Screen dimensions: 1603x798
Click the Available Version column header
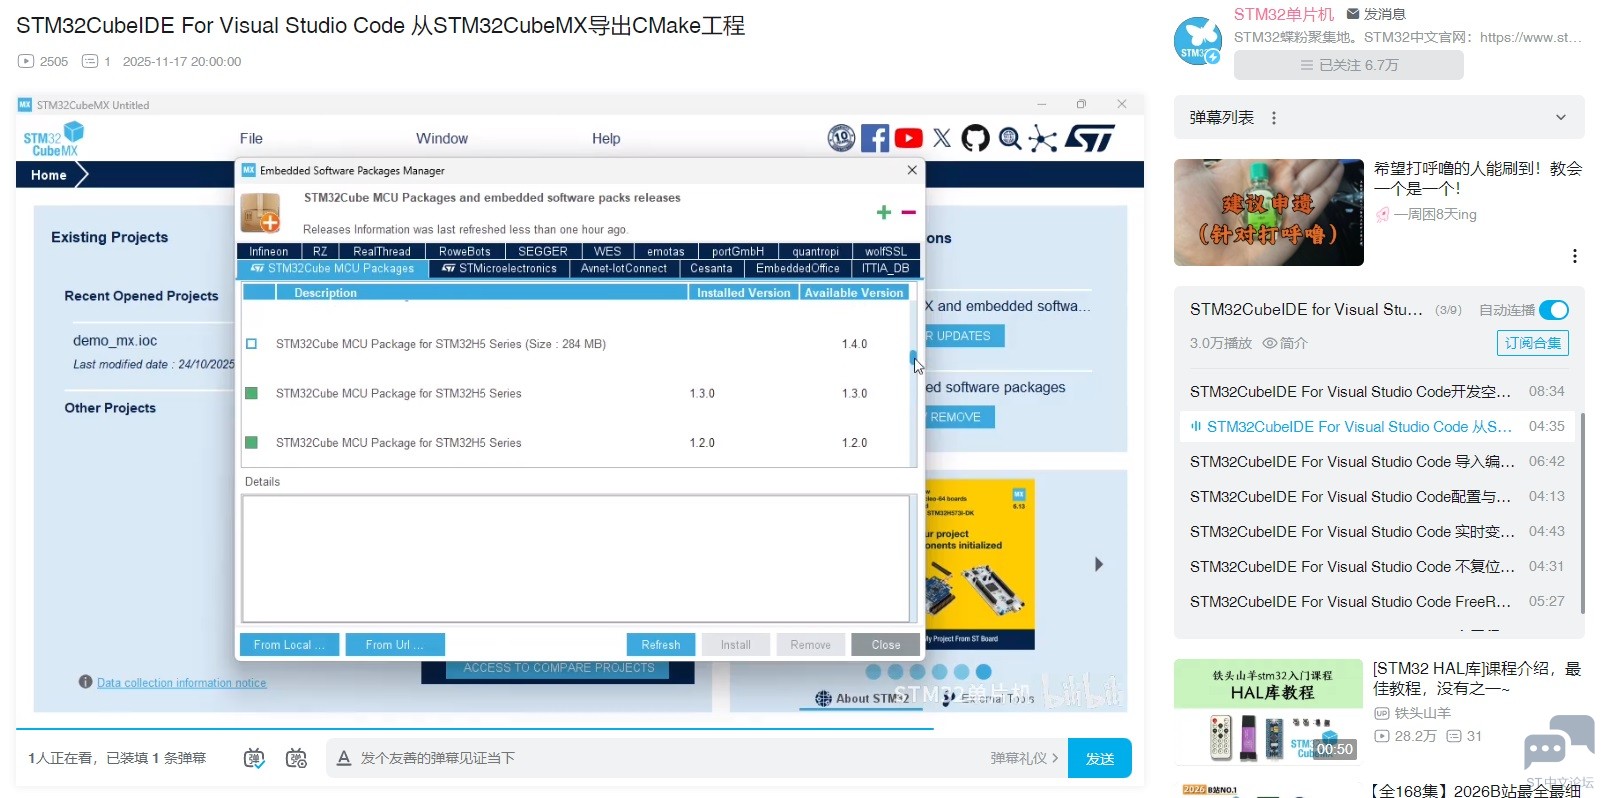854,293
